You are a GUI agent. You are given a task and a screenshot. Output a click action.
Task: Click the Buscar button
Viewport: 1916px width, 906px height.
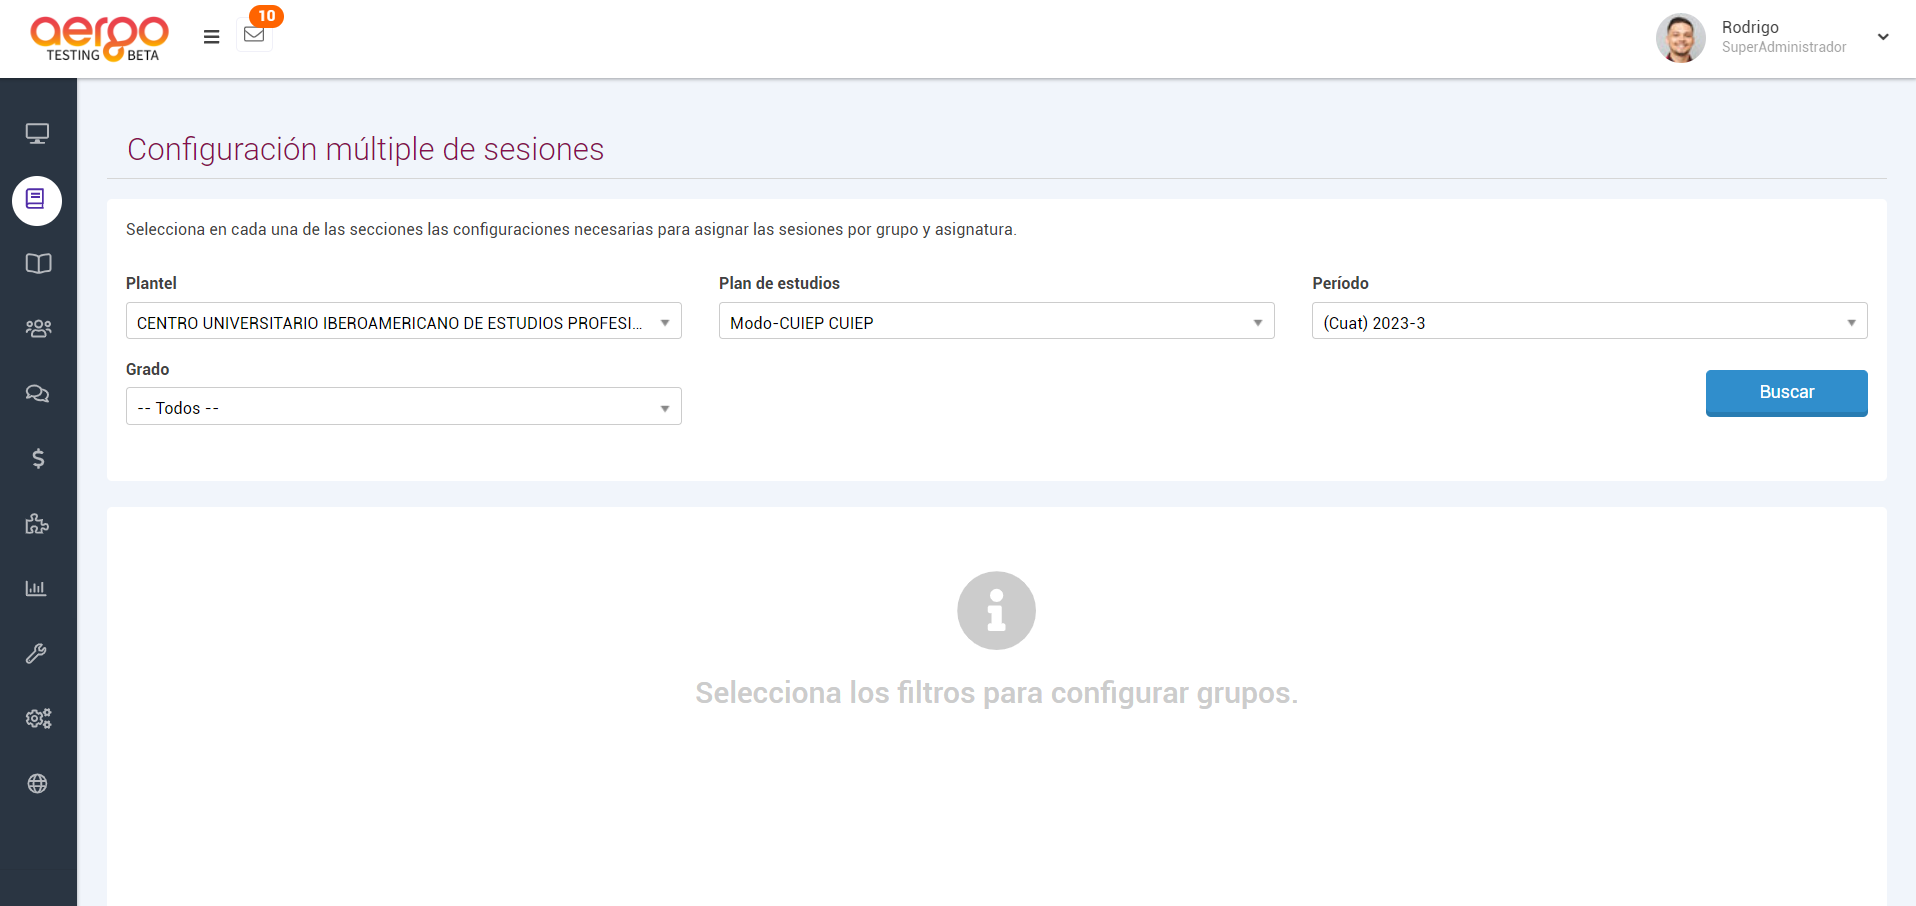[x=1786, y=392]
